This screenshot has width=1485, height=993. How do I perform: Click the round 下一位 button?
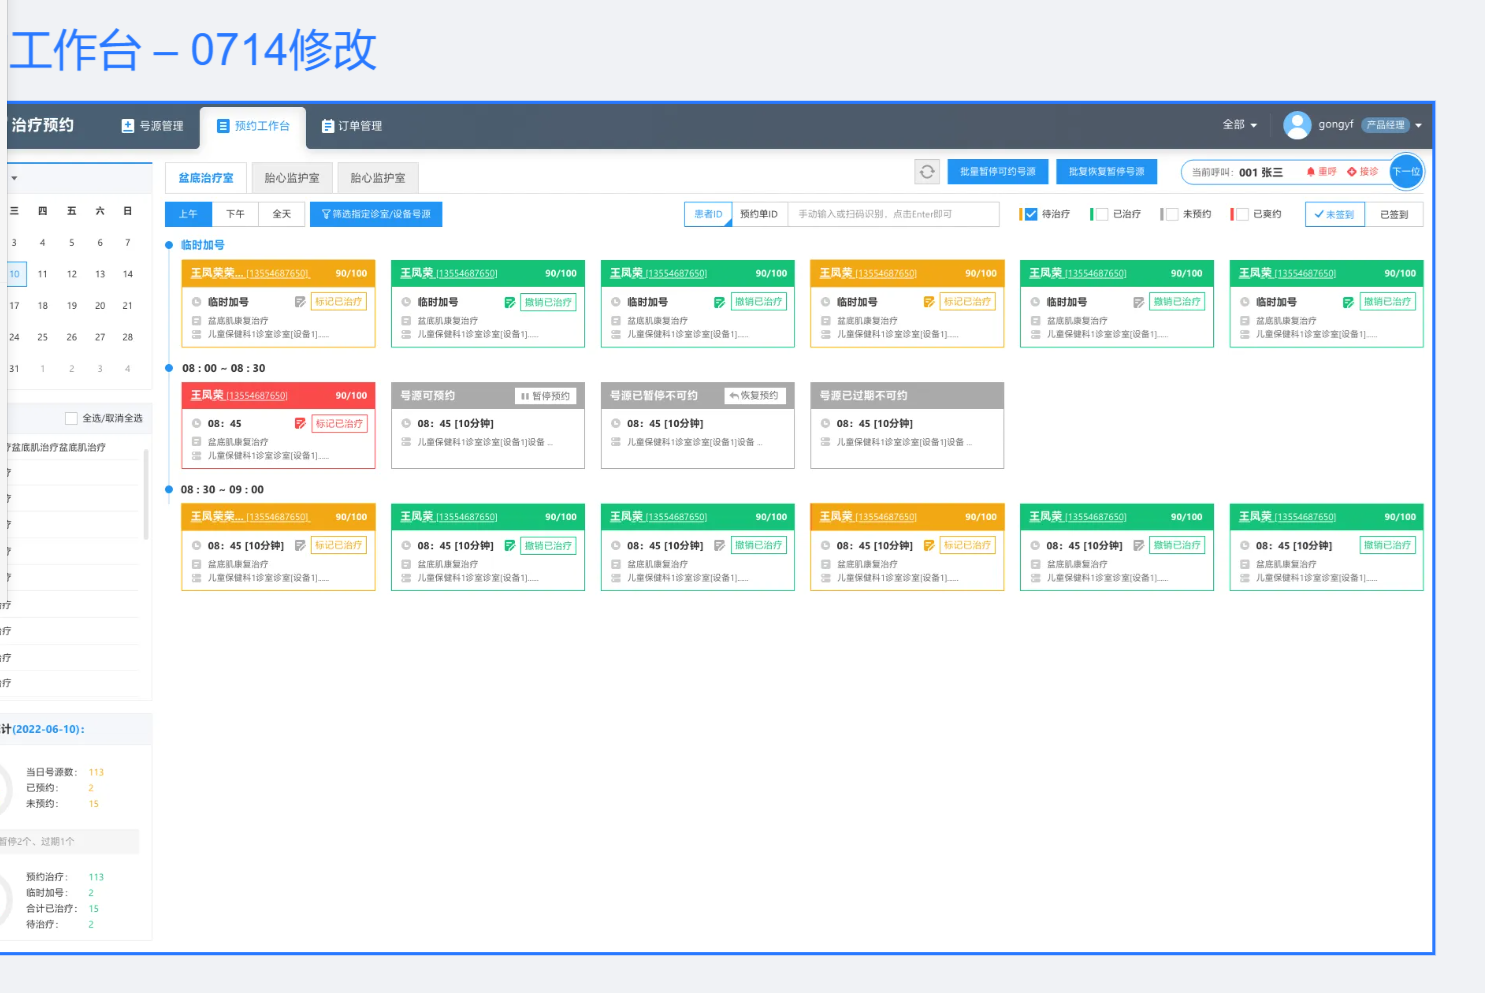point(1406,172)
